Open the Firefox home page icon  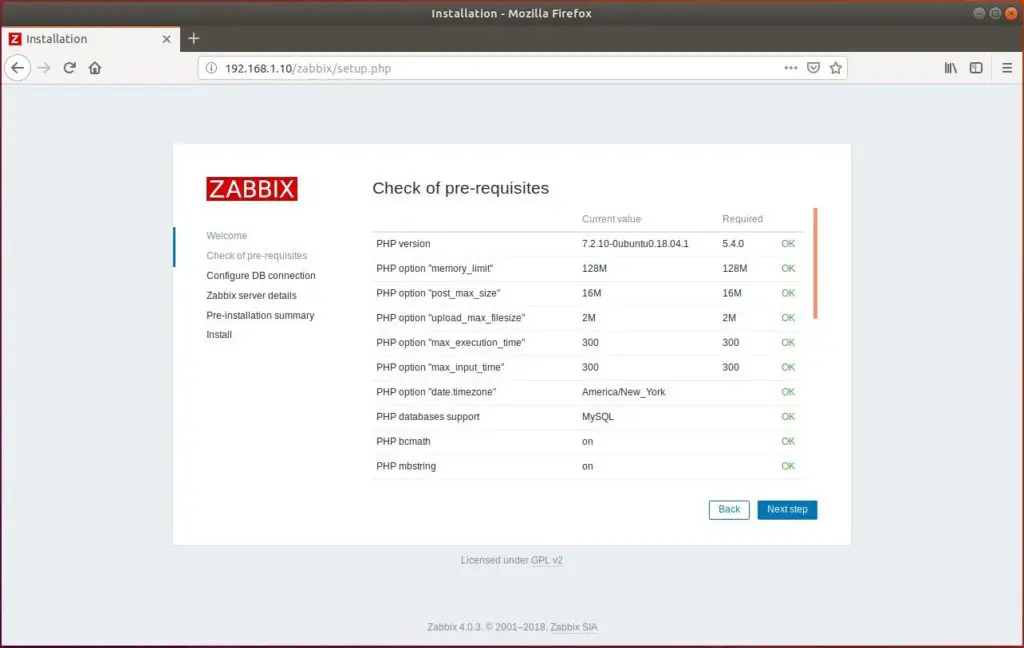(95, 68)
